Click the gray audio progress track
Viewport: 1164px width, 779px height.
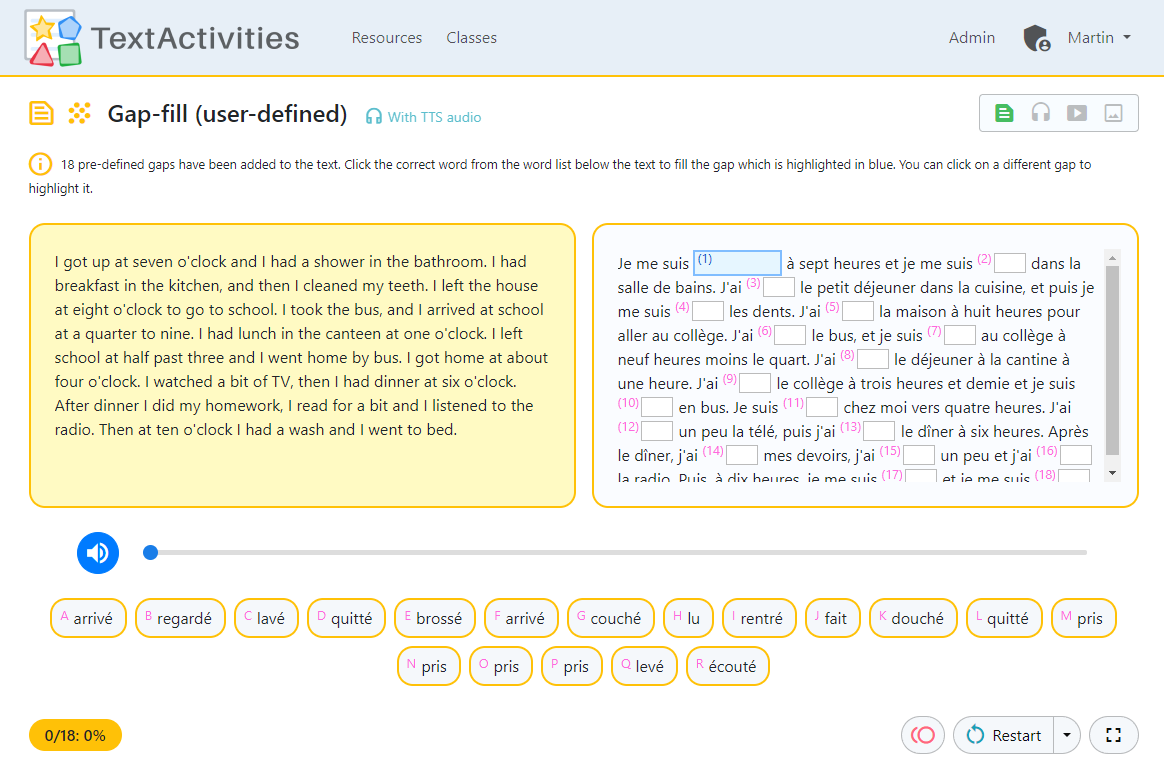point(615,553)
